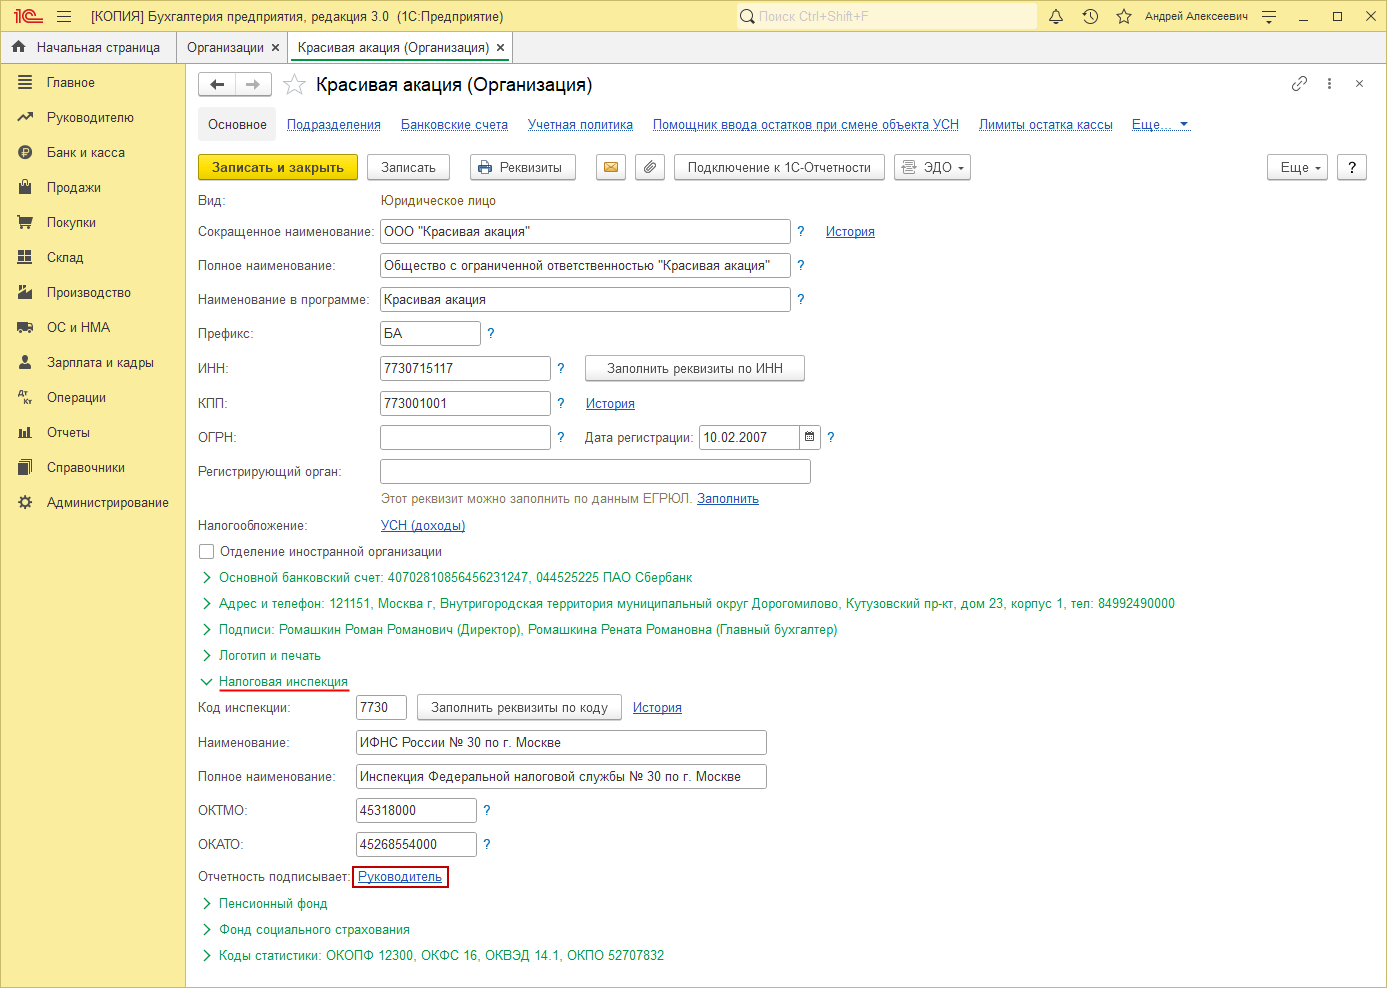Click into the ОГРН input field
1387x988 pixels.
tap(465, 438)
